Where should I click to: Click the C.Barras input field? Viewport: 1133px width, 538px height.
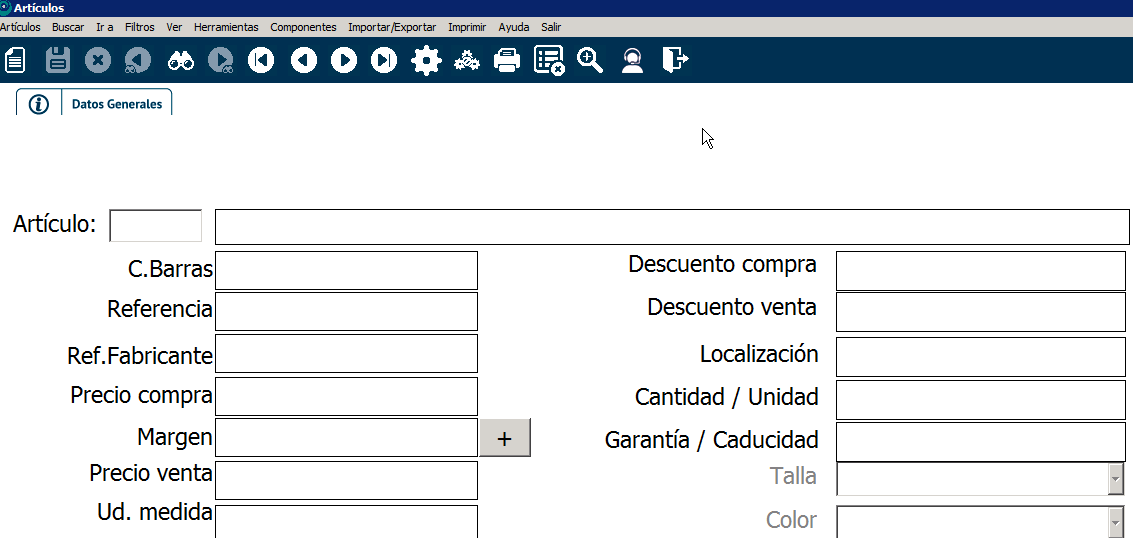[346, 271]
